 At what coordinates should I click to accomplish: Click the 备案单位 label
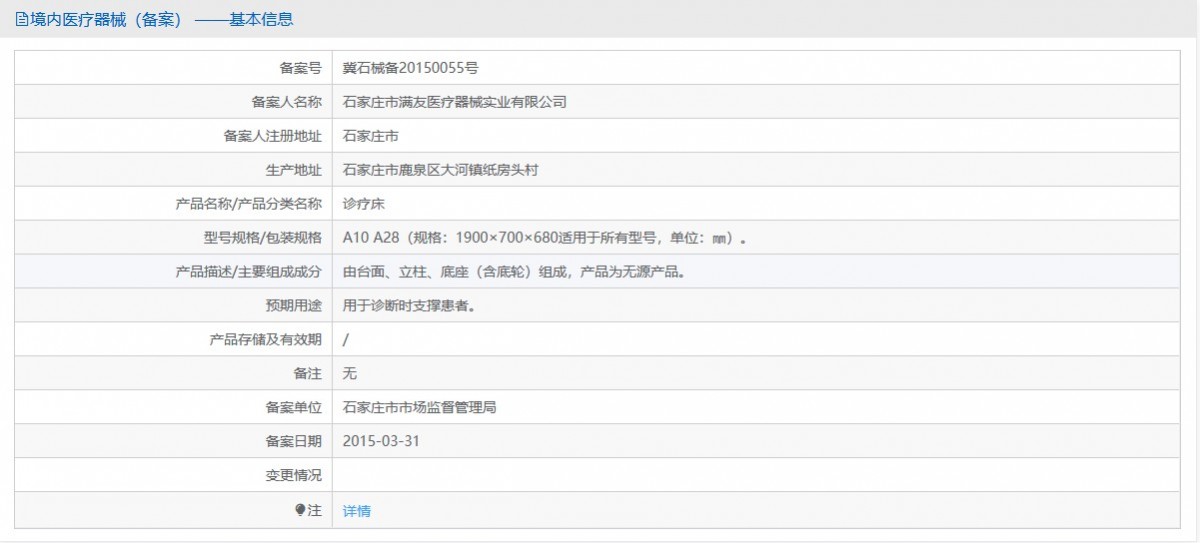[294, 408]
